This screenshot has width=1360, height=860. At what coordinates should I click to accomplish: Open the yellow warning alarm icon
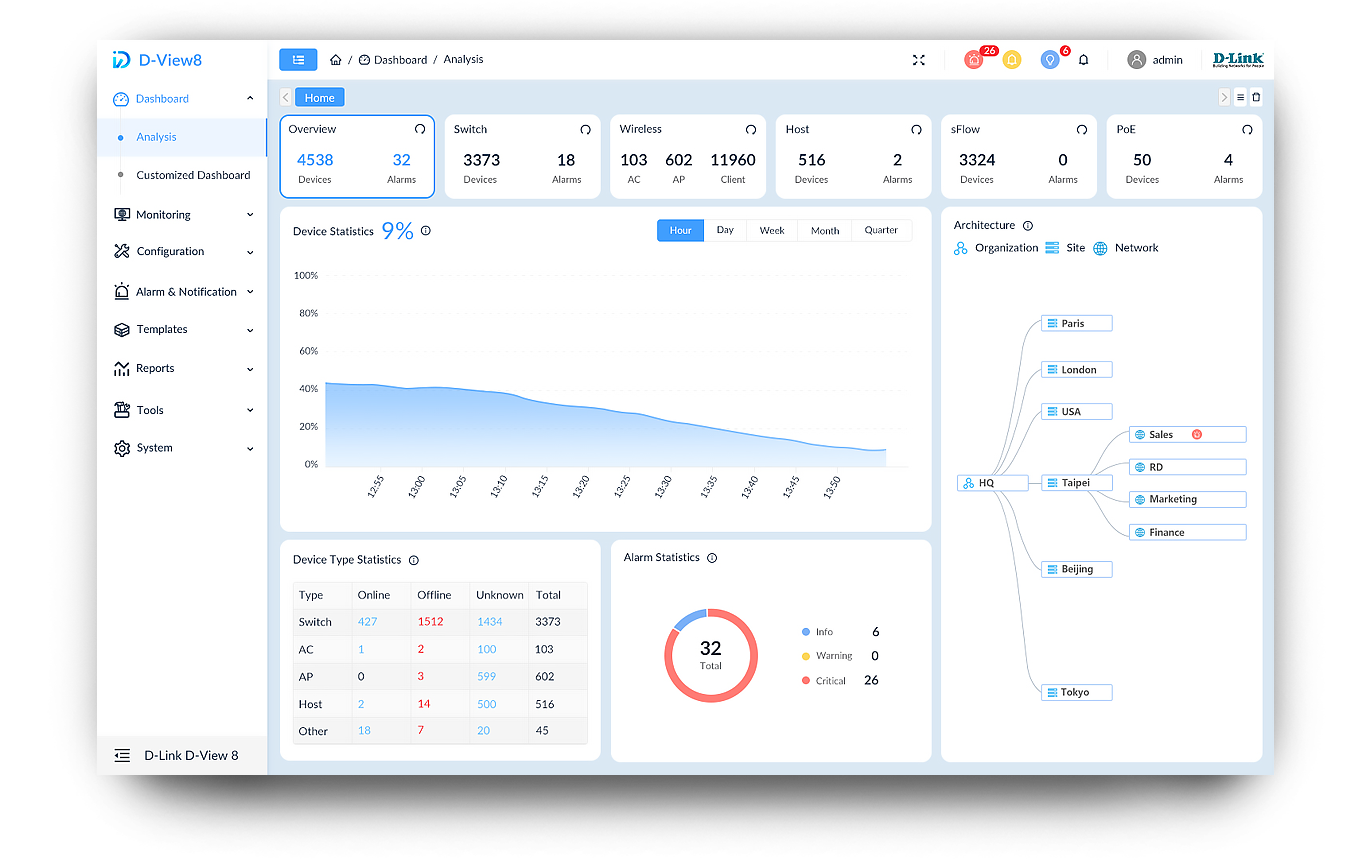pos(1012,60)
